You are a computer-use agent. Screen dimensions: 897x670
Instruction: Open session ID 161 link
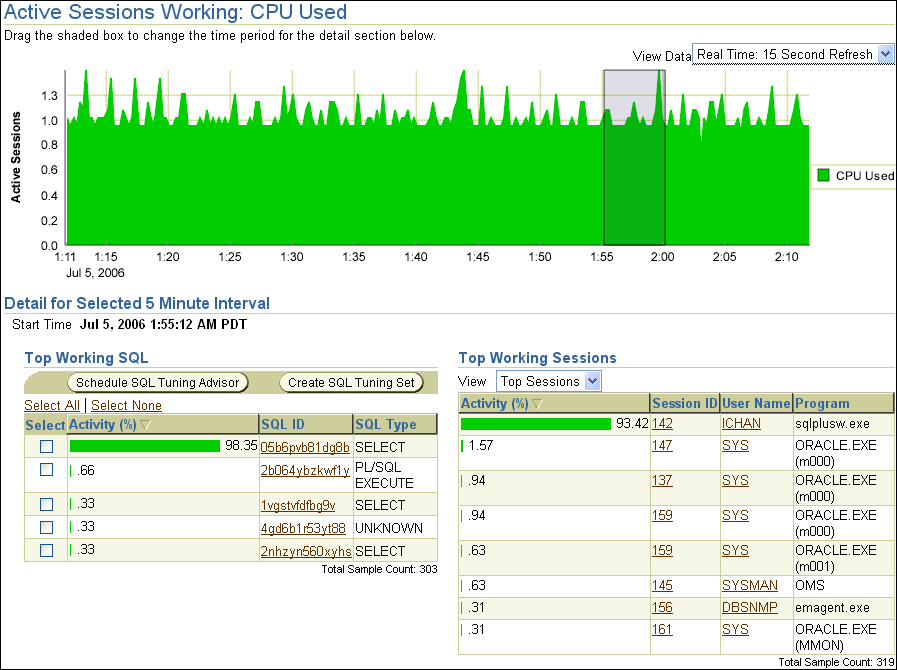point(662,629)
